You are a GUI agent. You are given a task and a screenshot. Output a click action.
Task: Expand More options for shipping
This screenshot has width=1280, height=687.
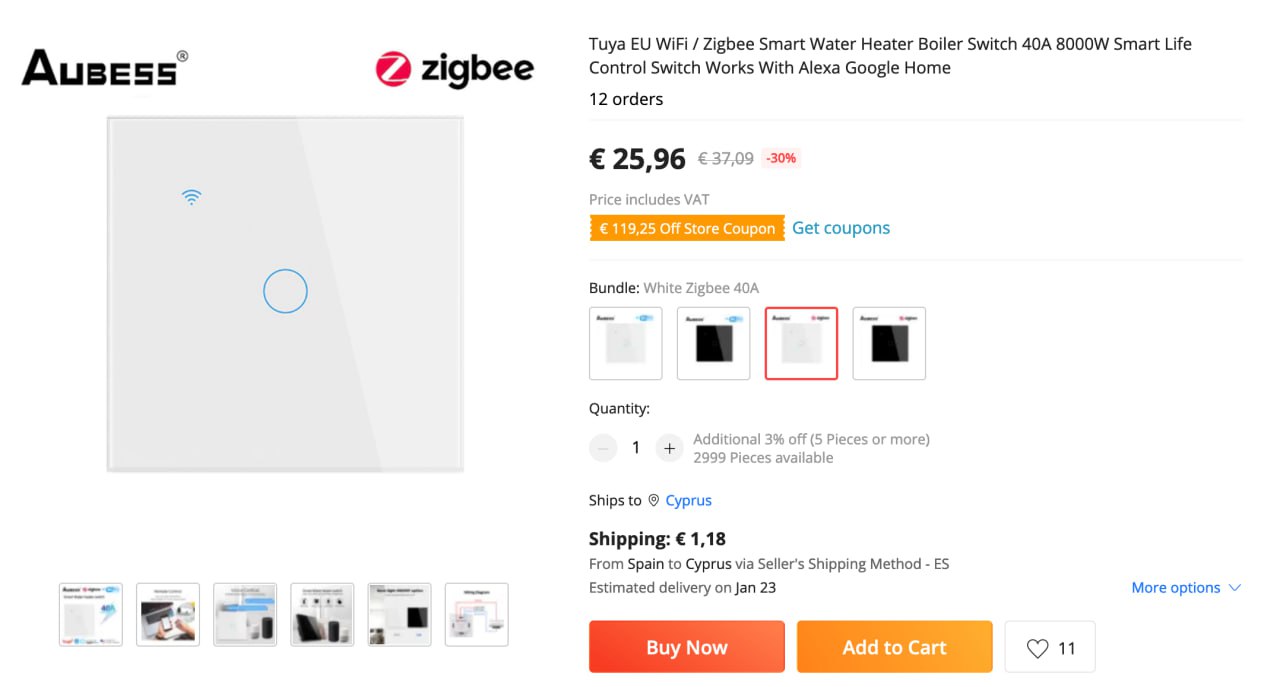click(1185, 587)
